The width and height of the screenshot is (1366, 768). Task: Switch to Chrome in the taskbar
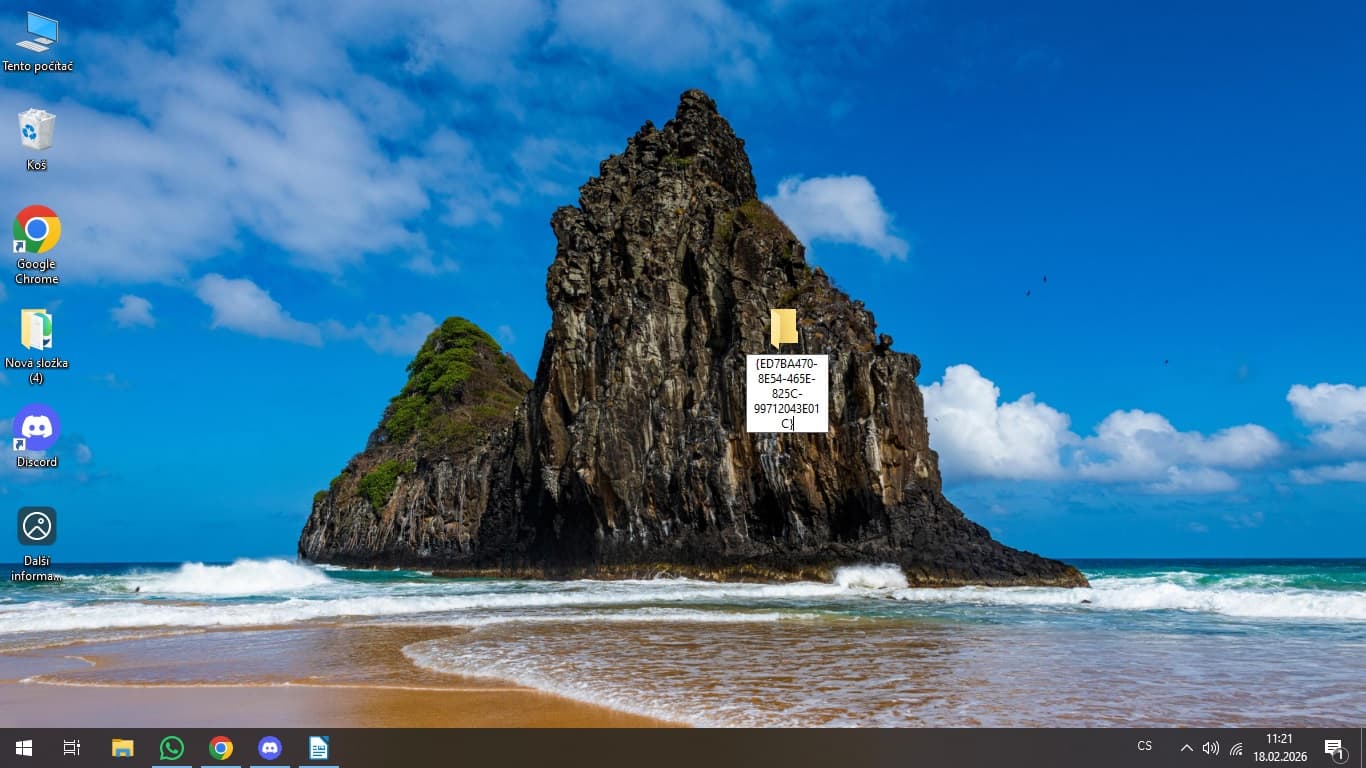click(221, 748)
